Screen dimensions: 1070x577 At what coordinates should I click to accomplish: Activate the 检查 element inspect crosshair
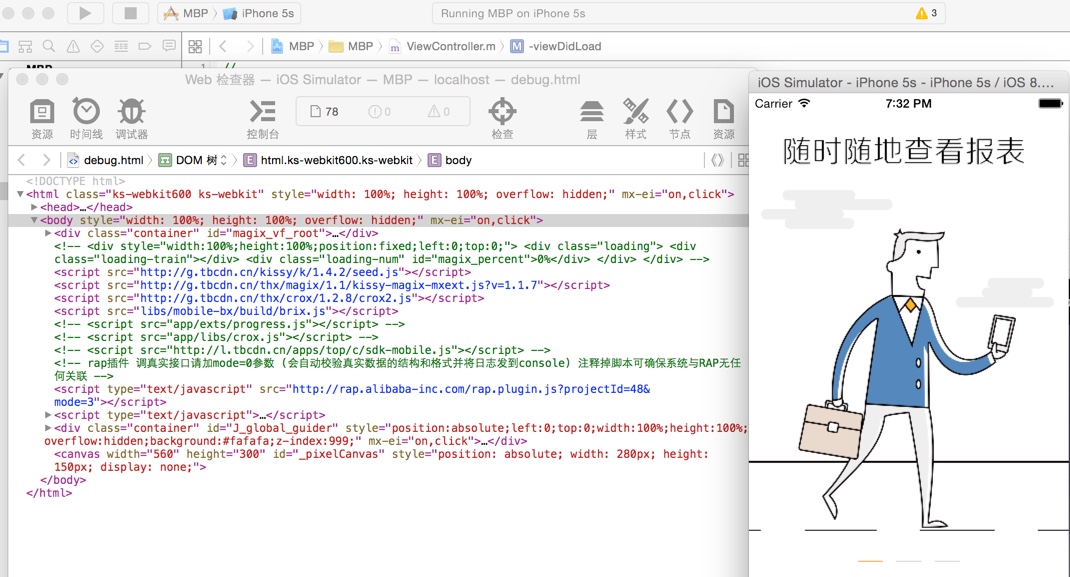502,119
